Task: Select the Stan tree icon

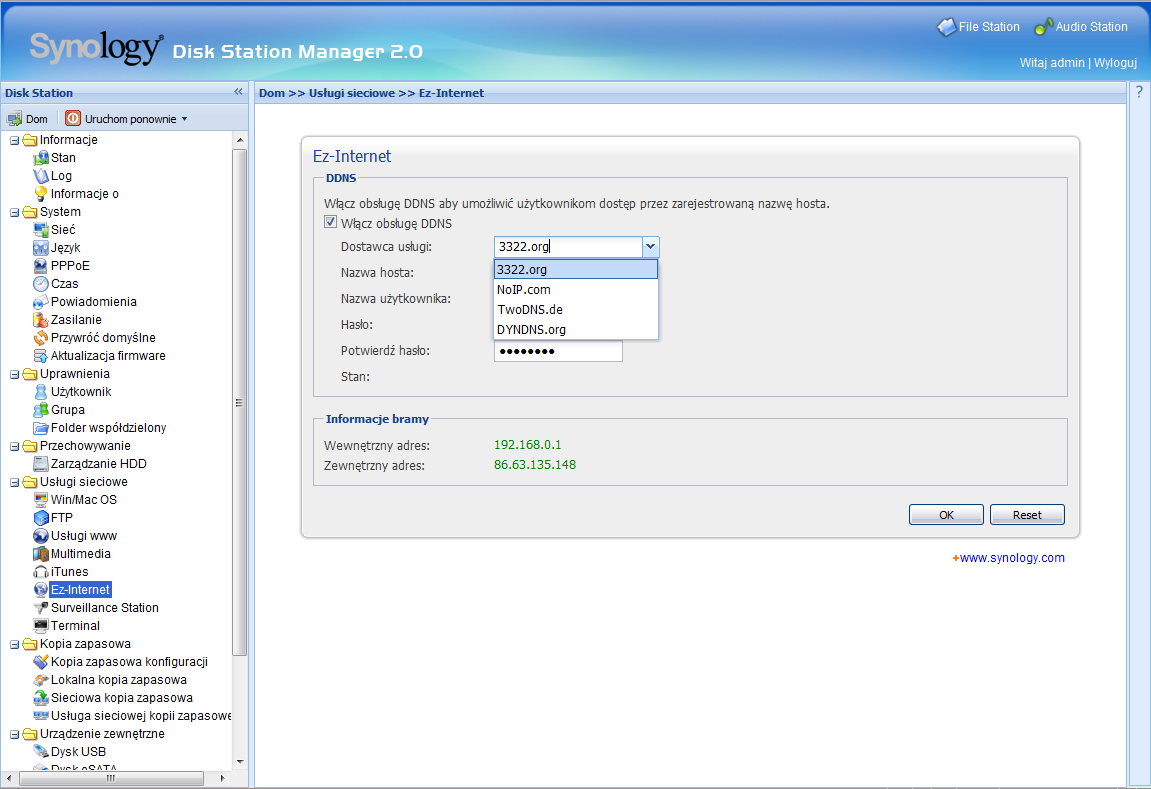Action: [41, 158]
